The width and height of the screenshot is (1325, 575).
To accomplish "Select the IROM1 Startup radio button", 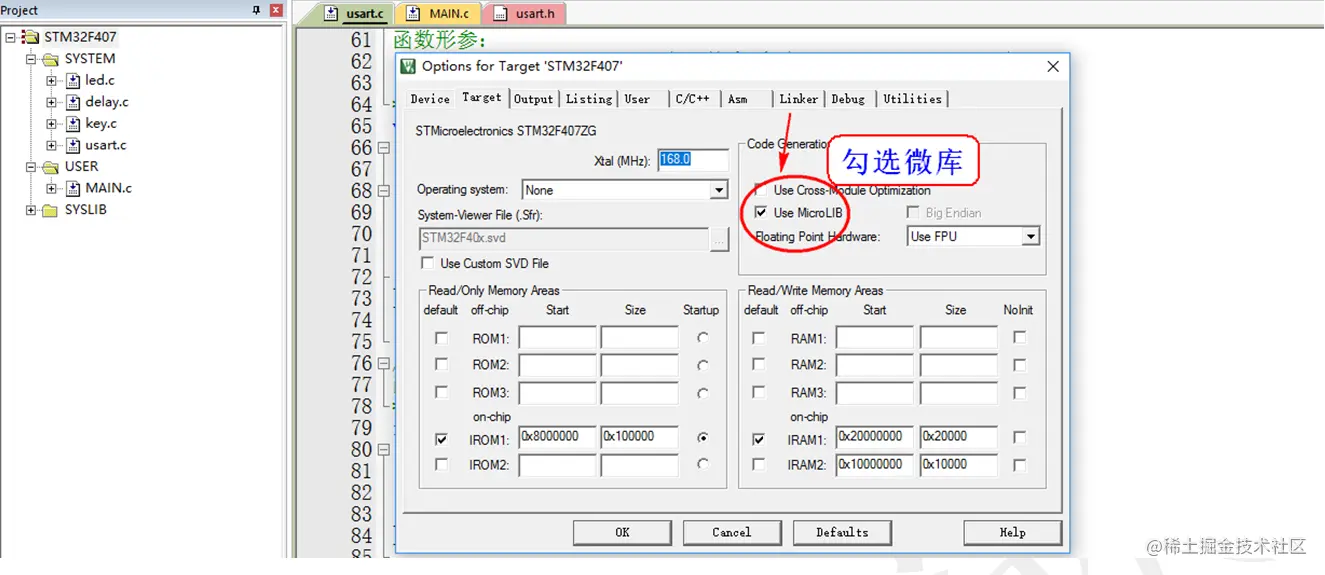I will tap(703, 438).
